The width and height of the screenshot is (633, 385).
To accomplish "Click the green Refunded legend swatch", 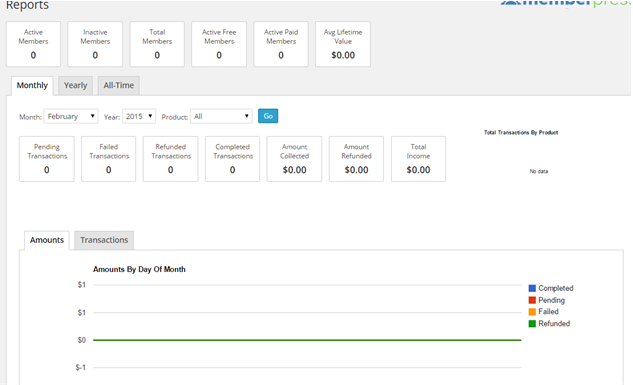I will coord(532,324).
